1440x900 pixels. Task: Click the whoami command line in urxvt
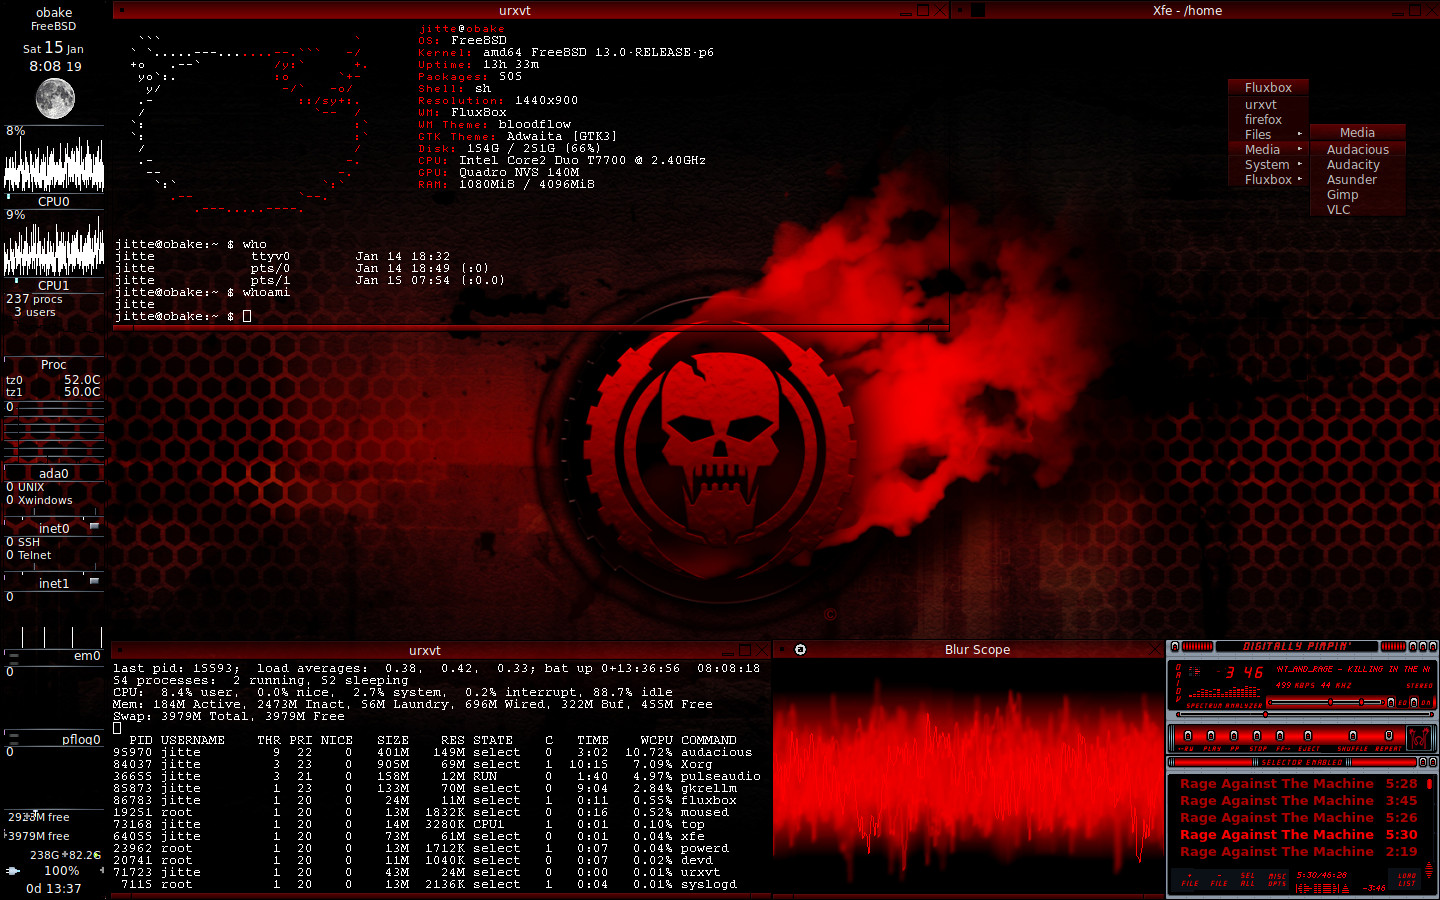point(202,292)
